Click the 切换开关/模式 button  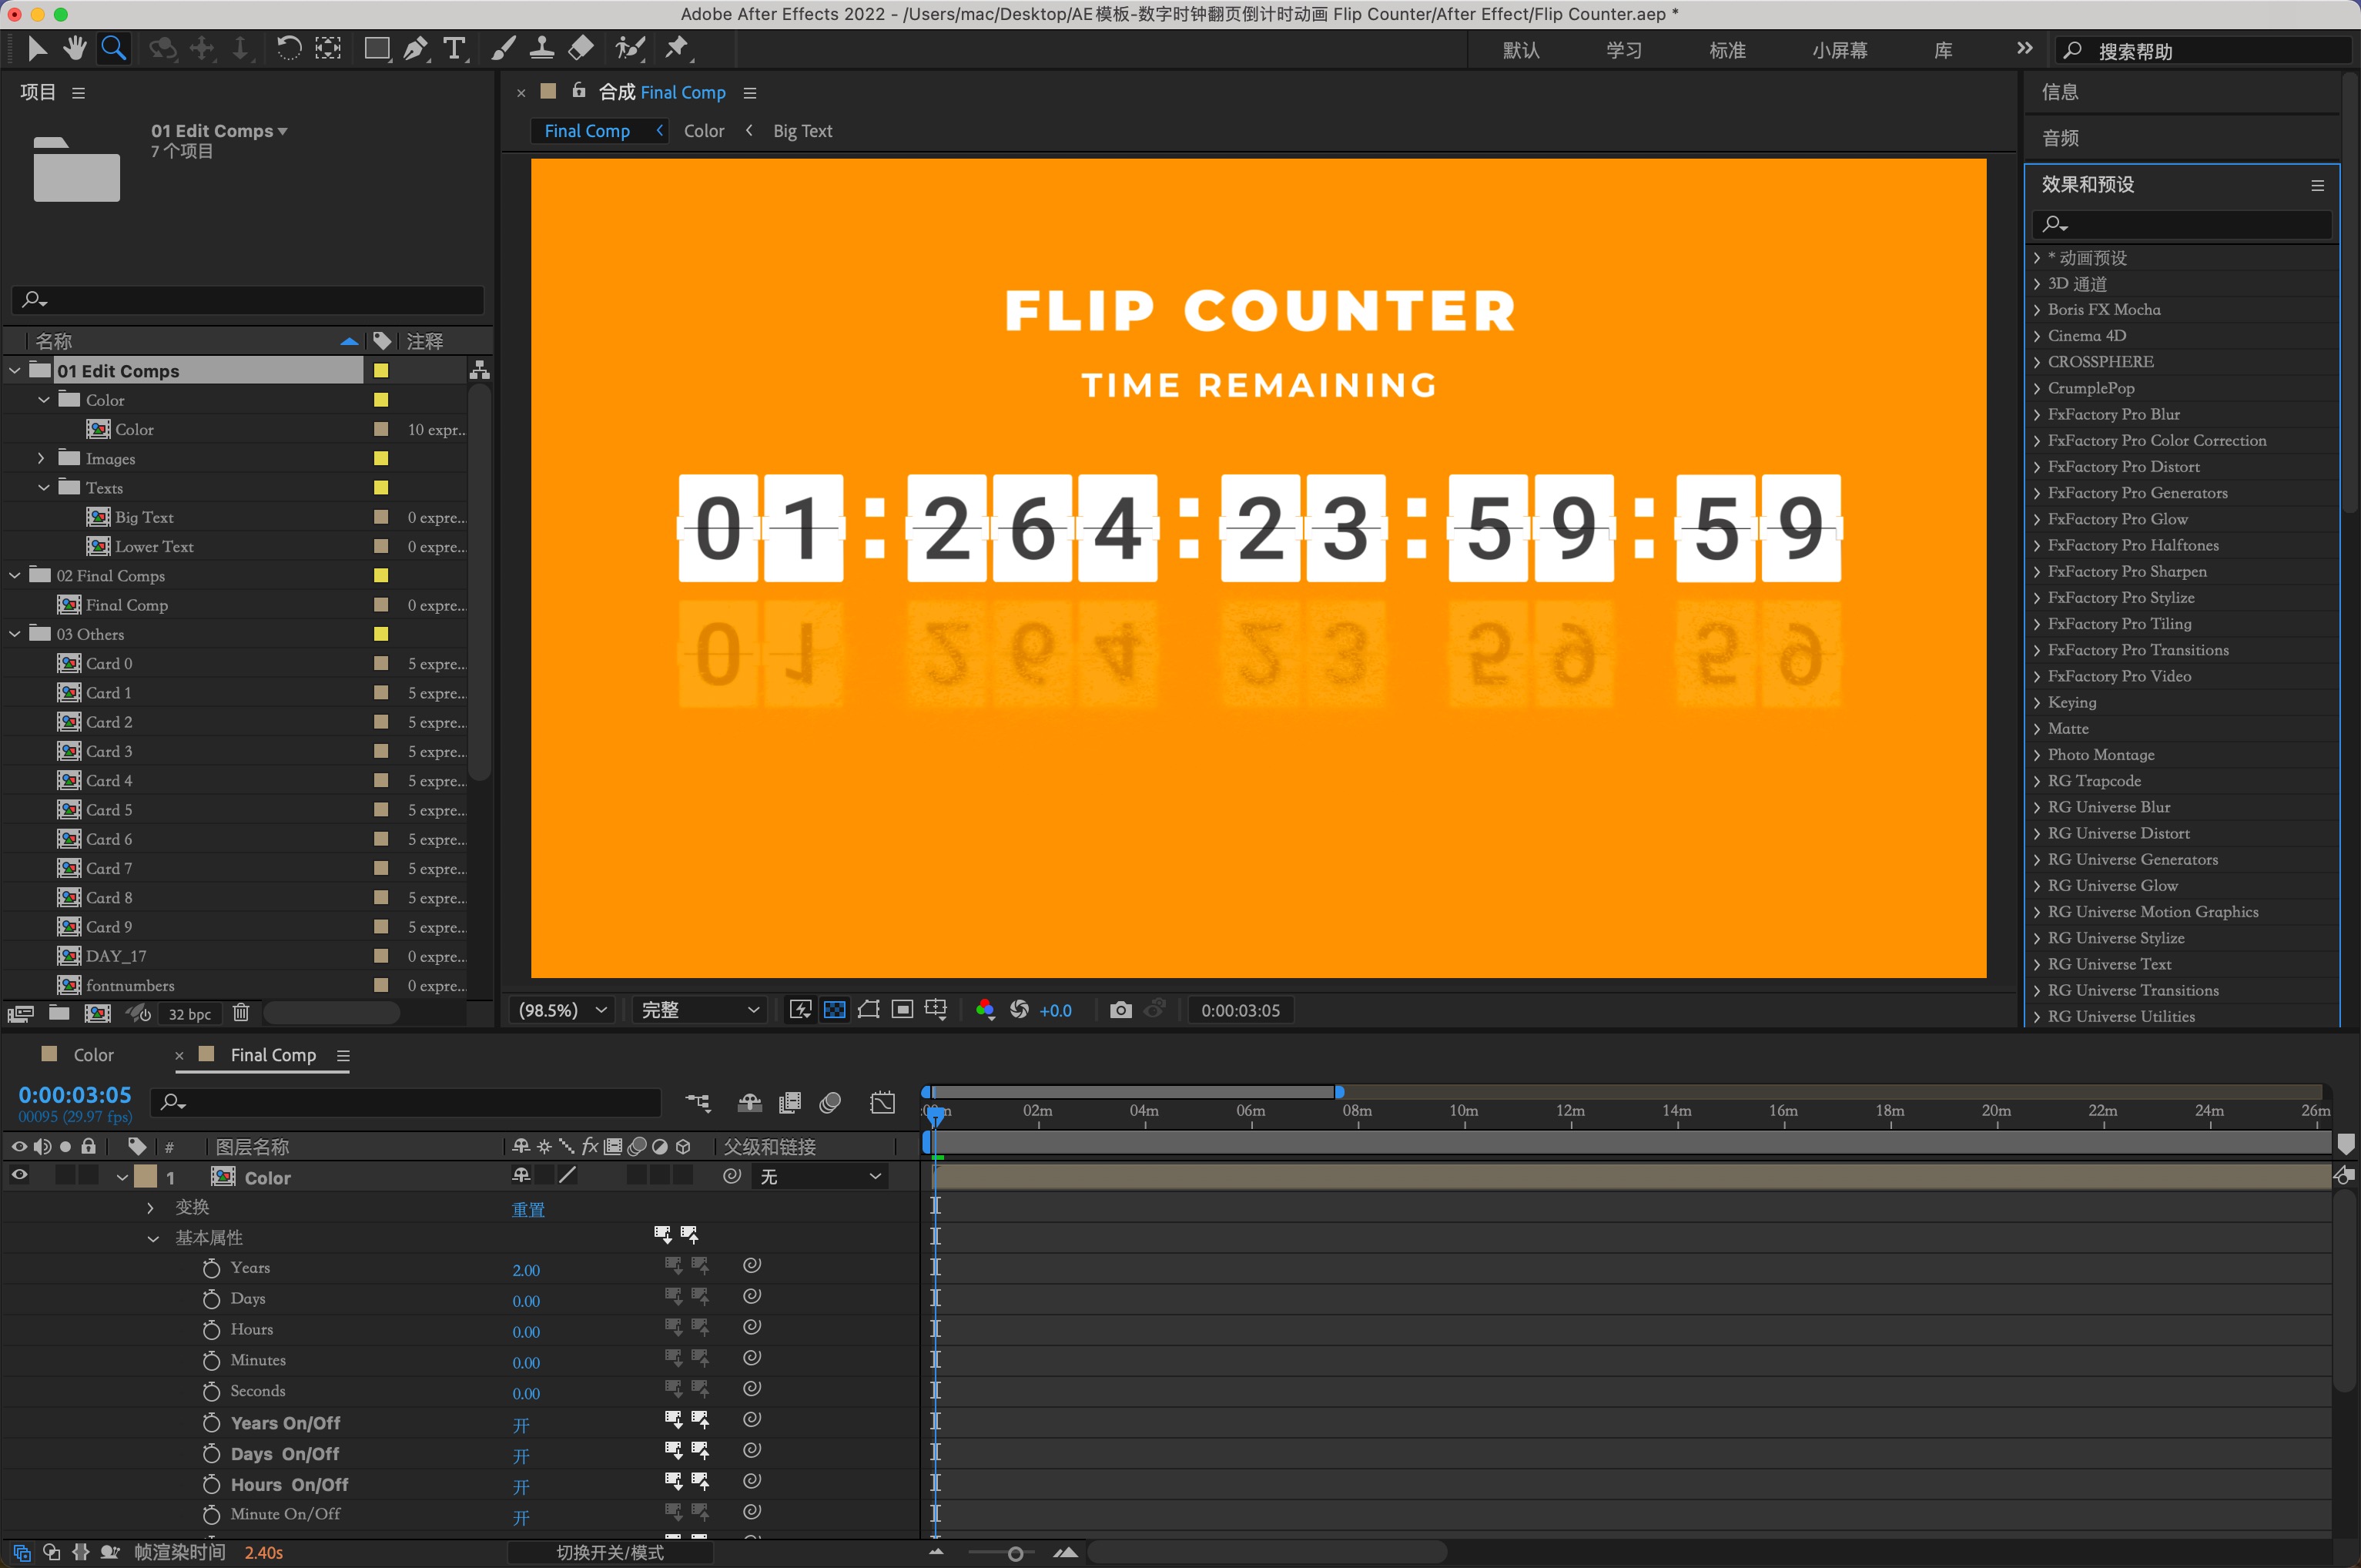610,1552
